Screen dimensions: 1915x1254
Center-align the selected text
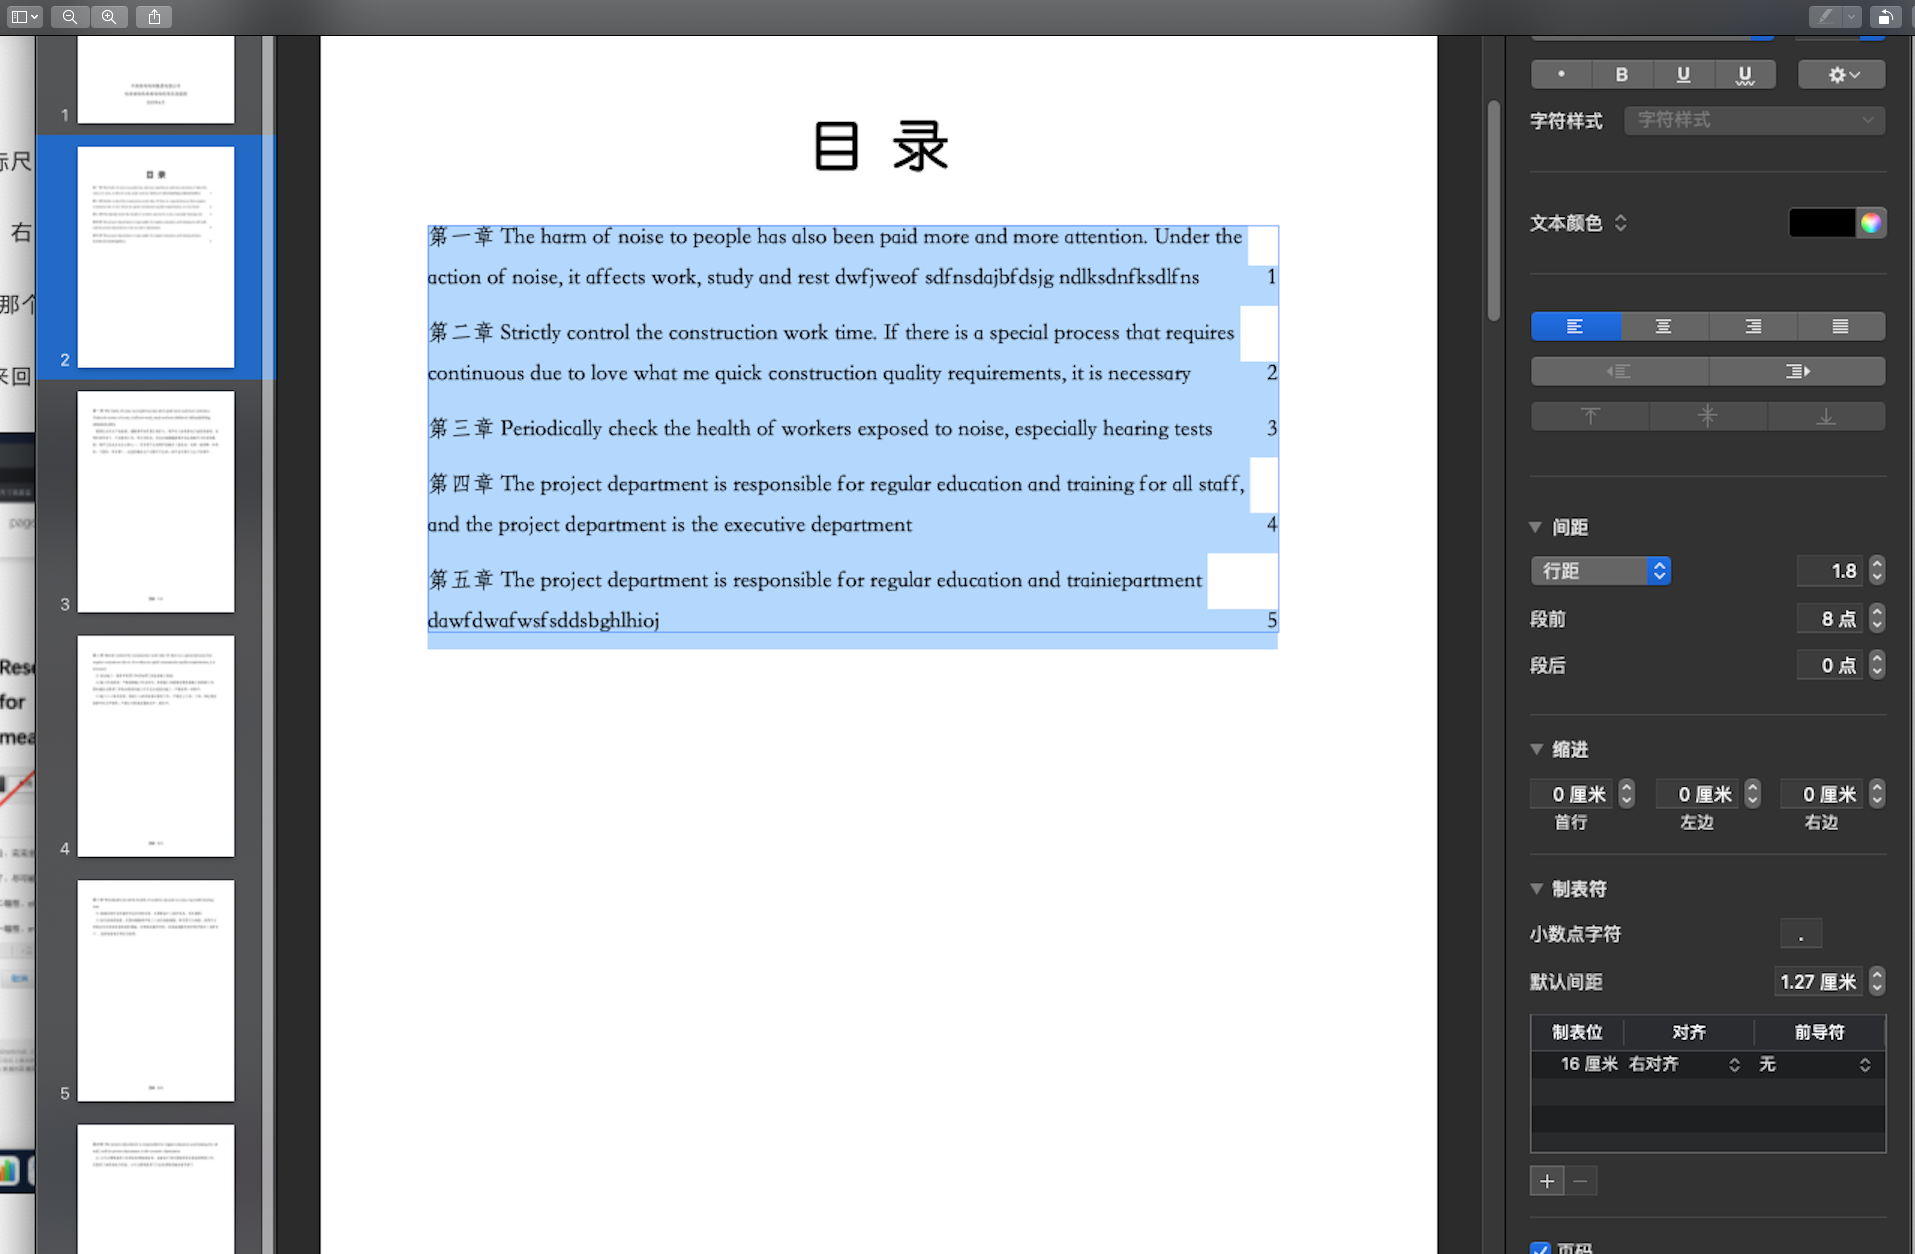coord(1663,327)
